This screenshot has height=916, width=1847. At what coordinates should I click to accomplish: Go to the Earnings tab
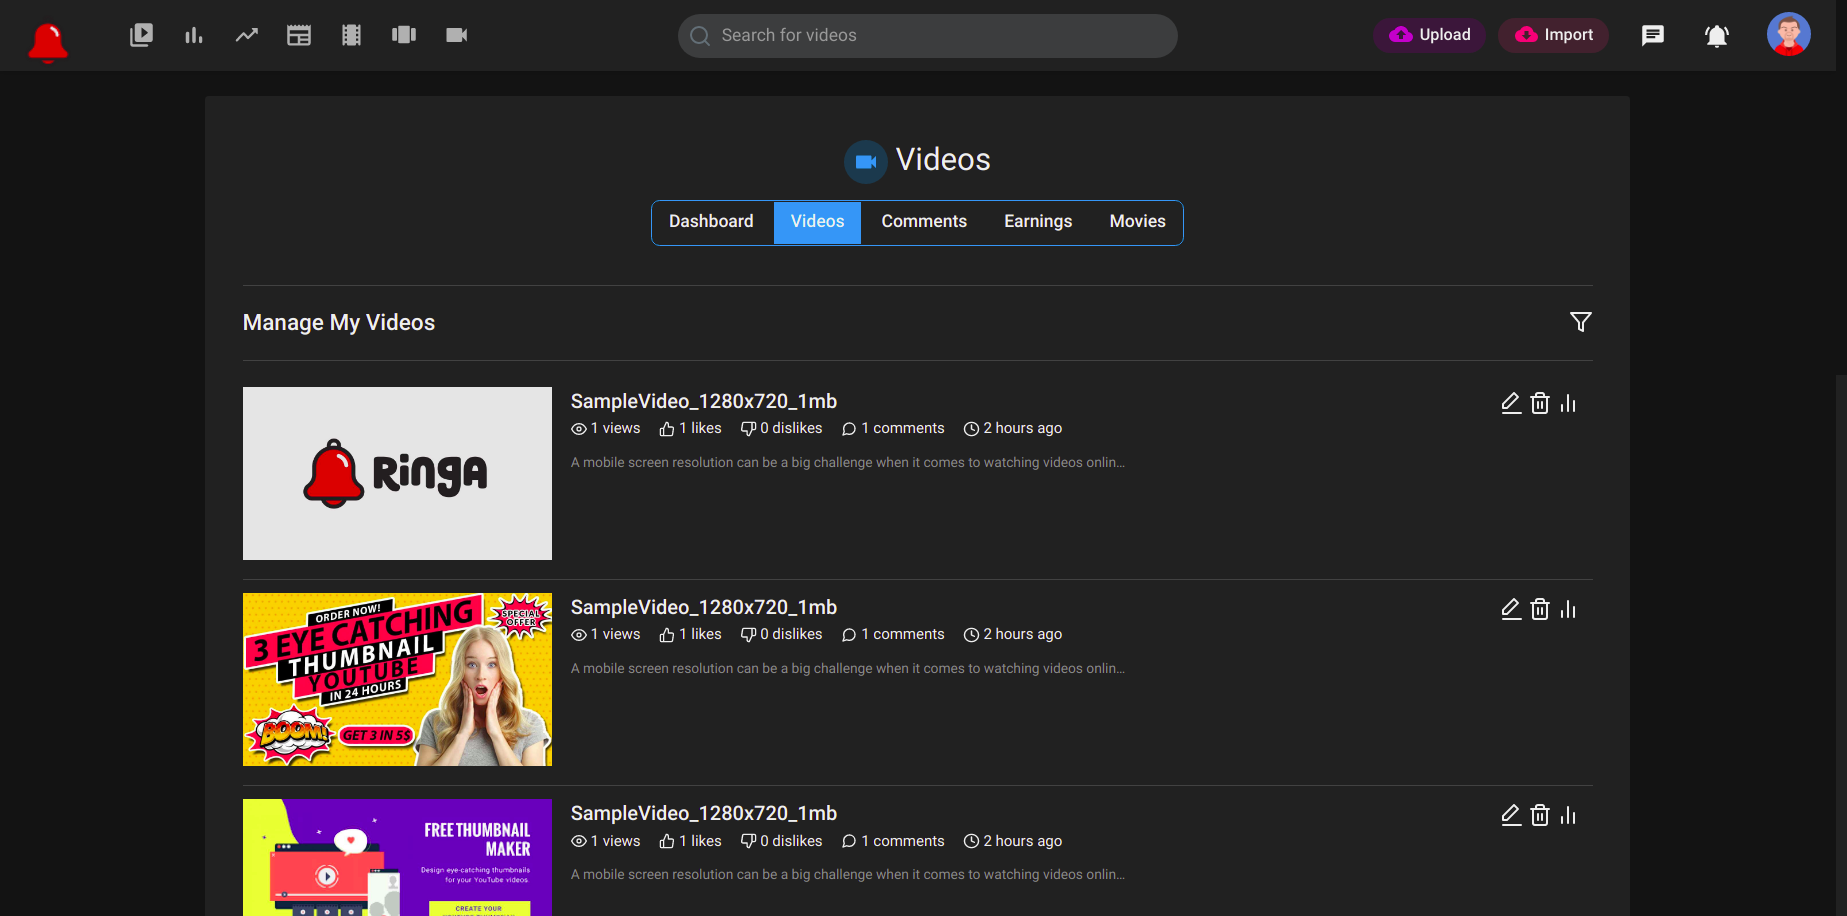[1038, 222]
